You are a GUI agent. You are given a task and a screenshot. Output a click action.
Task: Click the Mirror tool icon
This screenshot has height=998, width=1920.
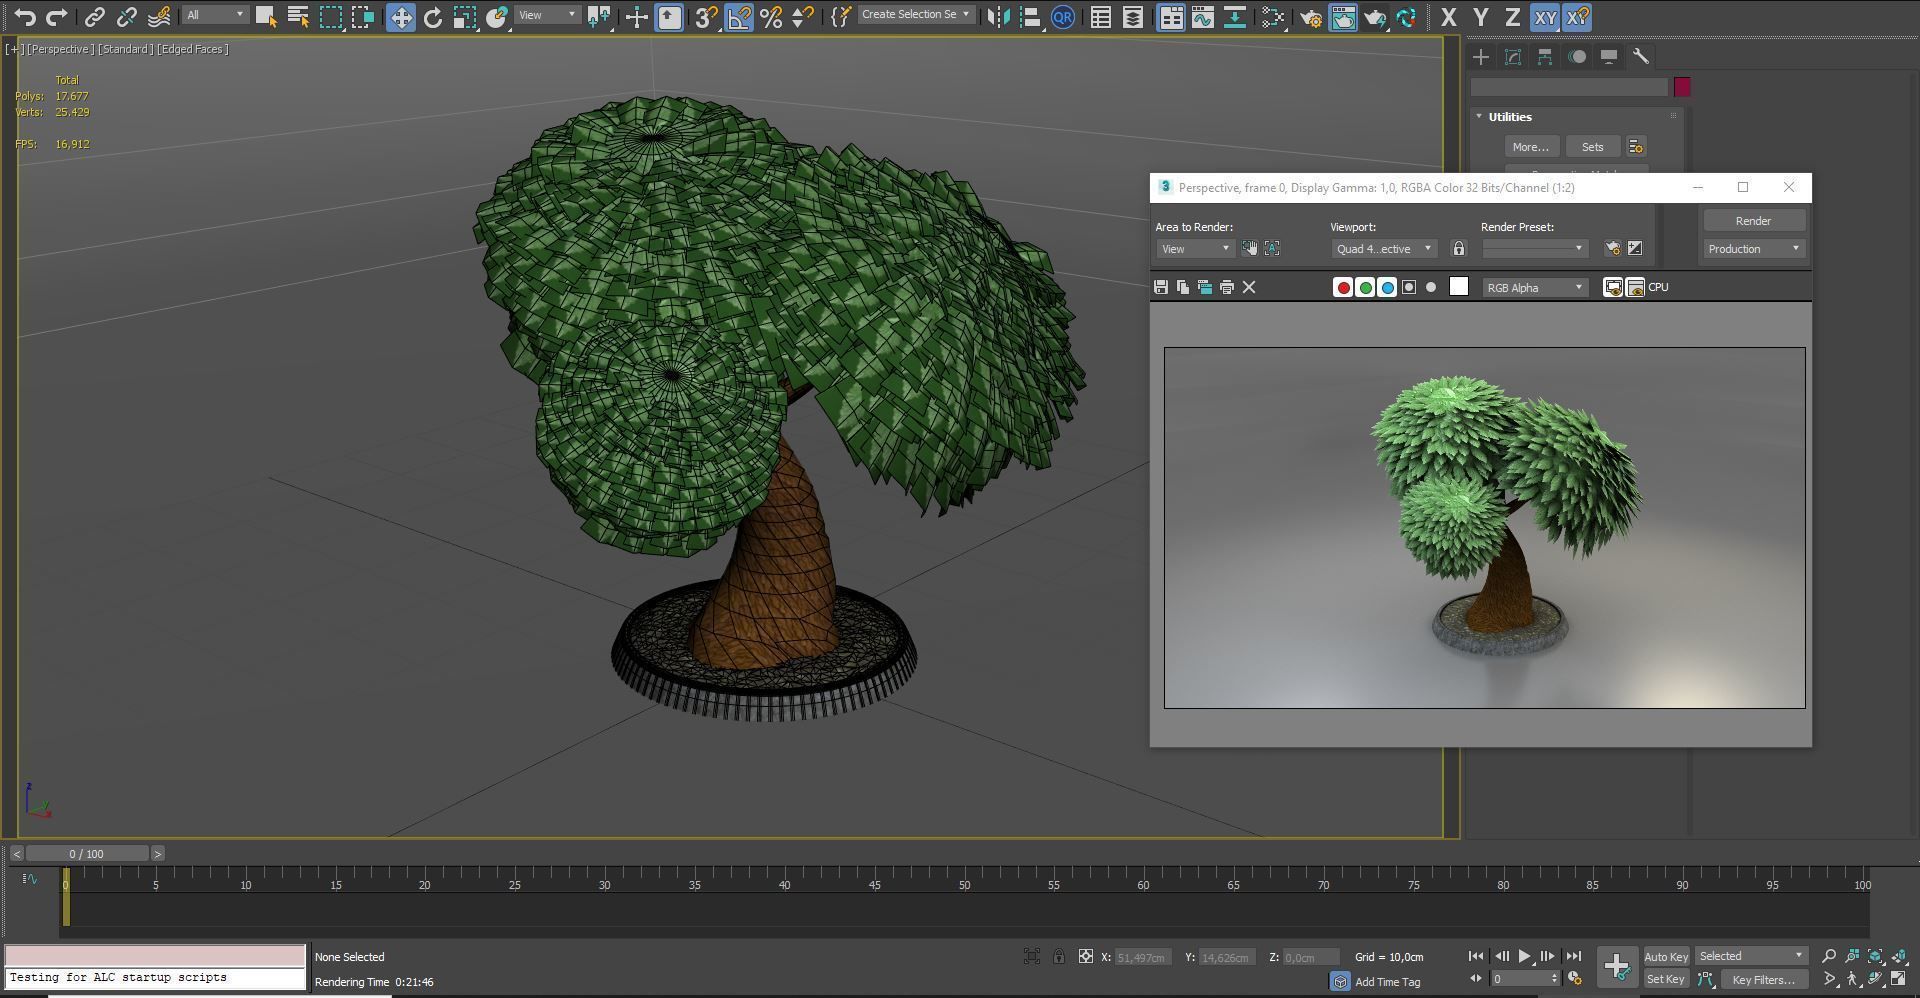[x=997, y=17]
